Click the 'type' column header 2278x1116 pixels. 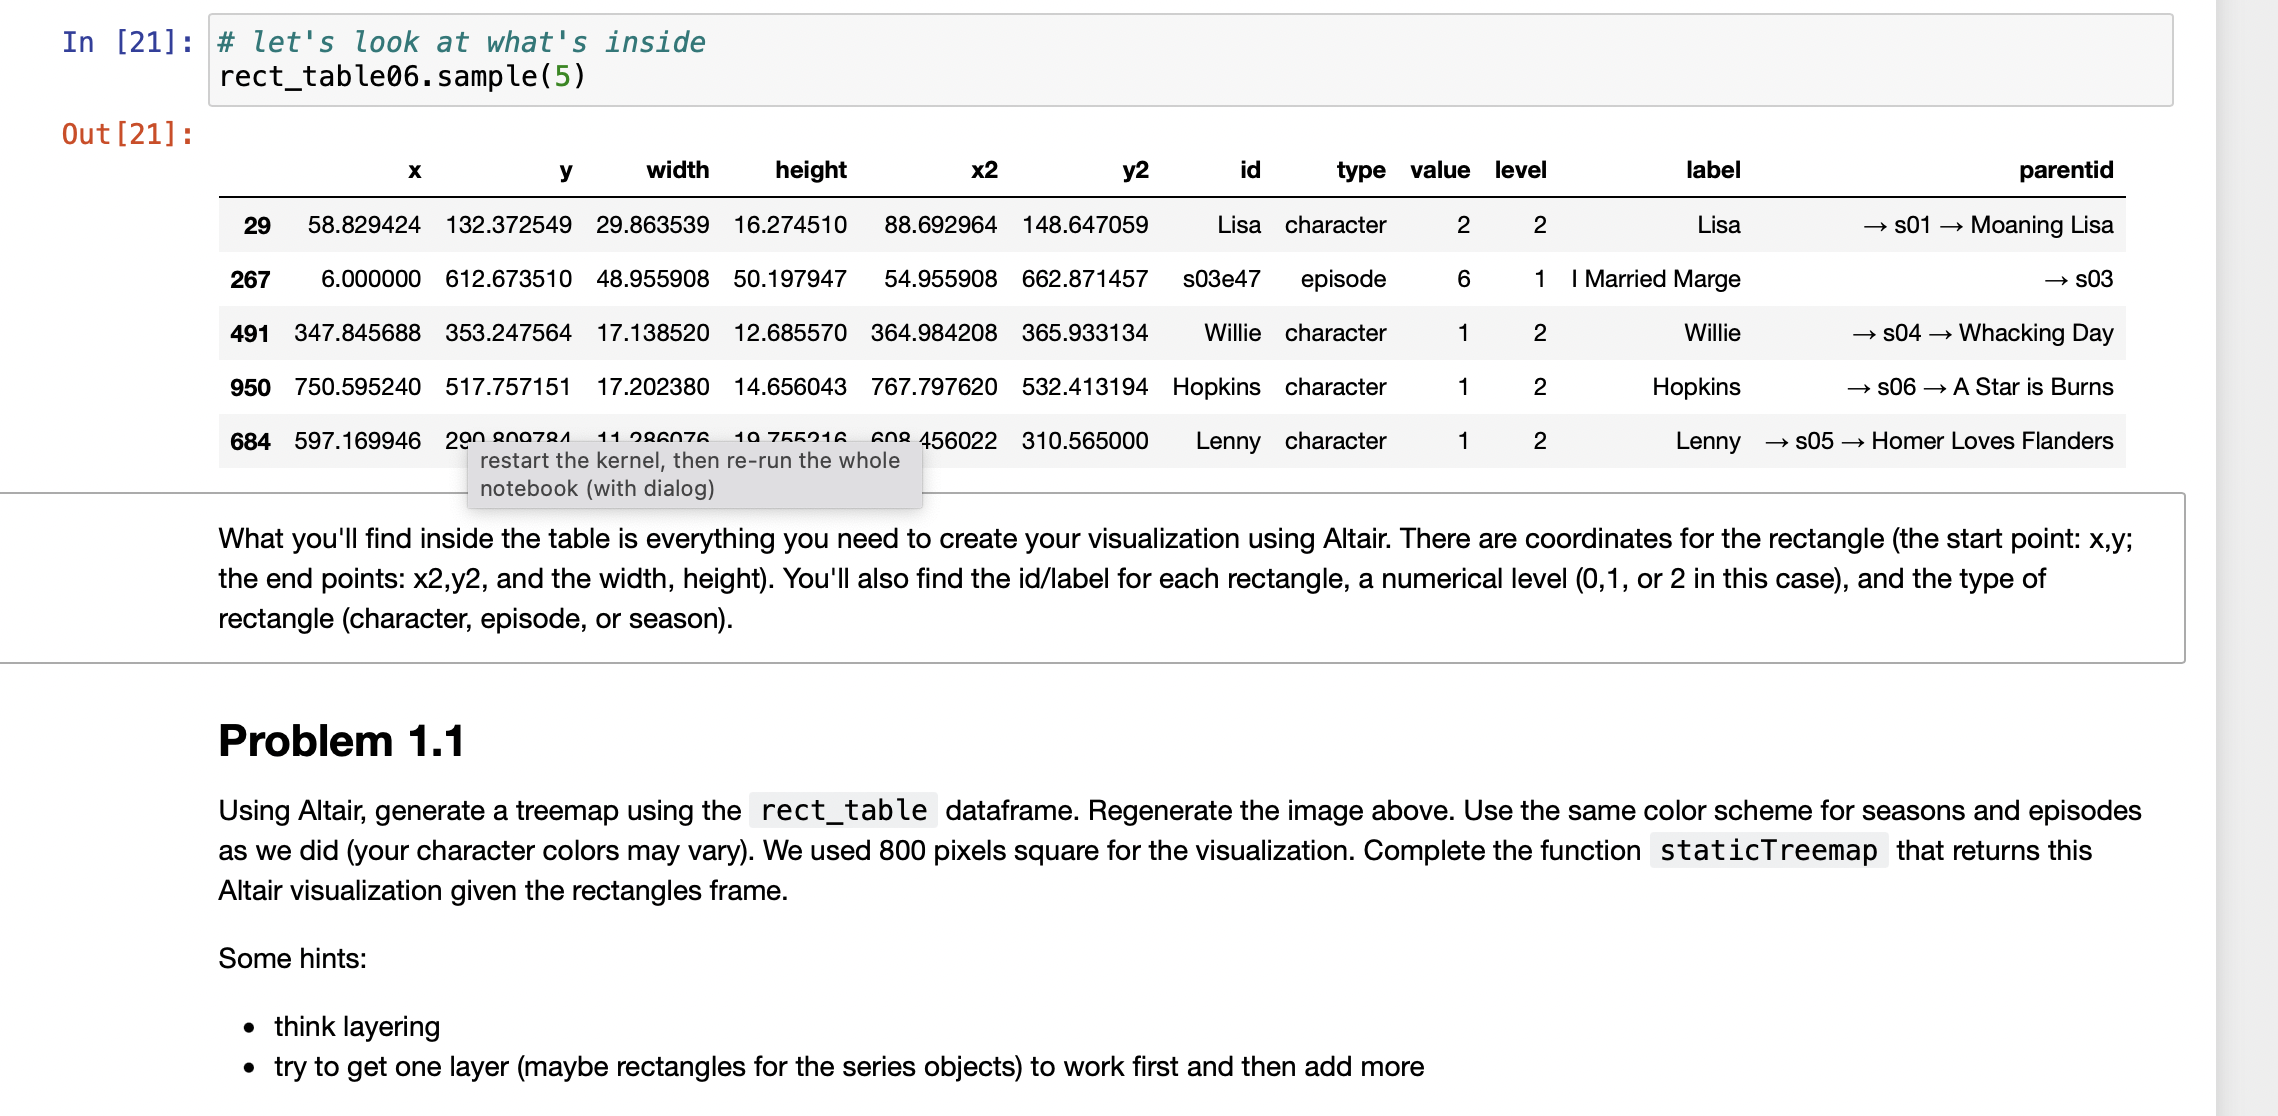pyautogui.click(x=1360, y=170)
